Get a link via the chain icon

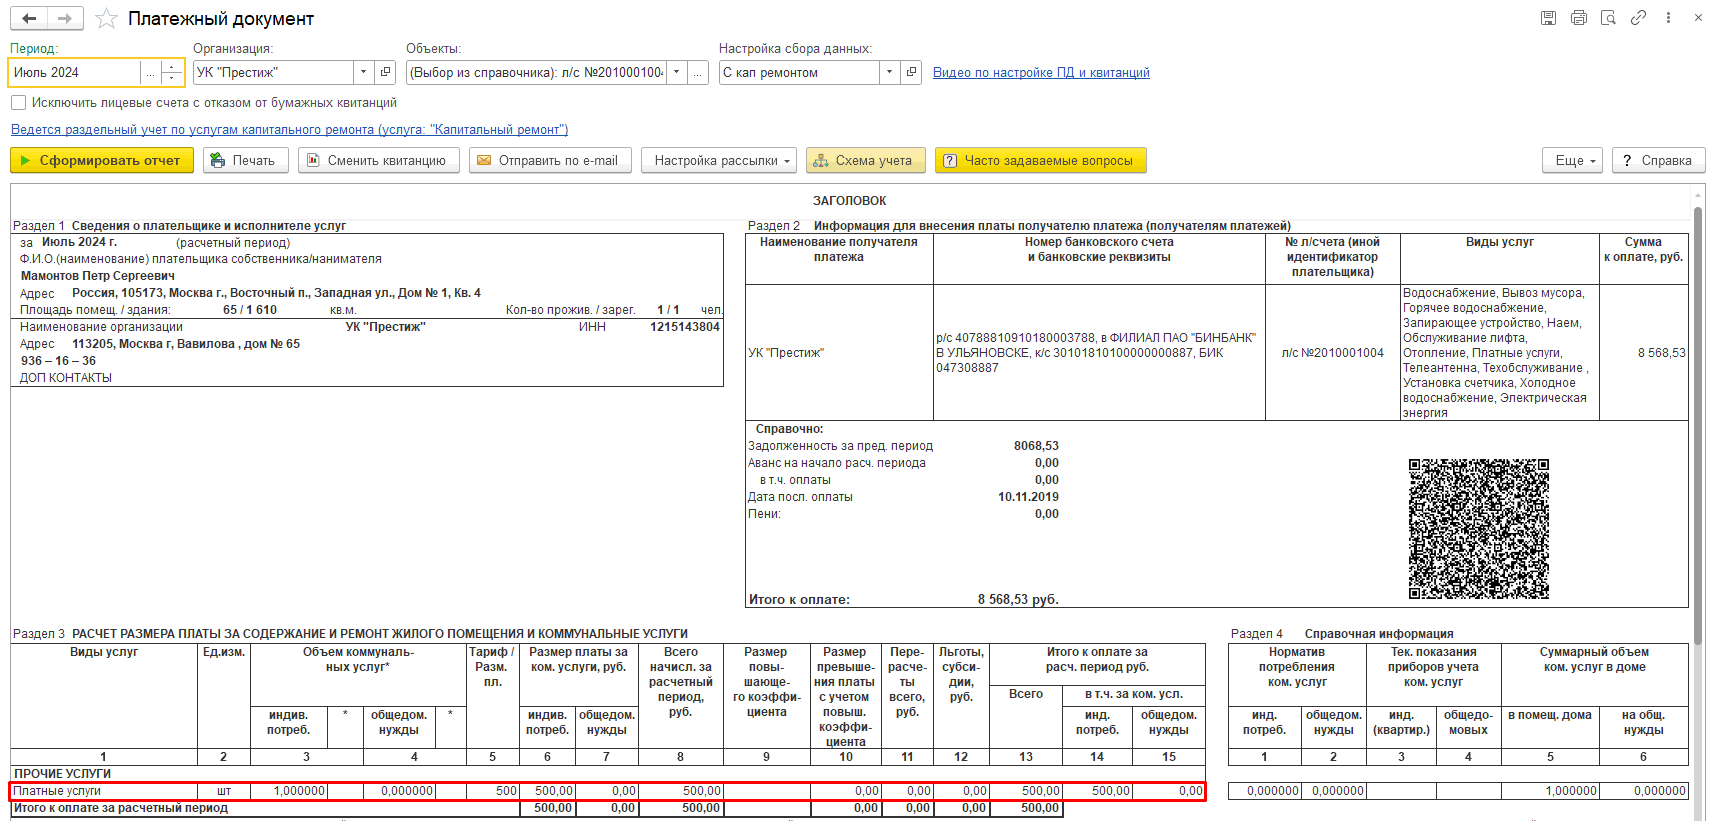coord(1638,18)
